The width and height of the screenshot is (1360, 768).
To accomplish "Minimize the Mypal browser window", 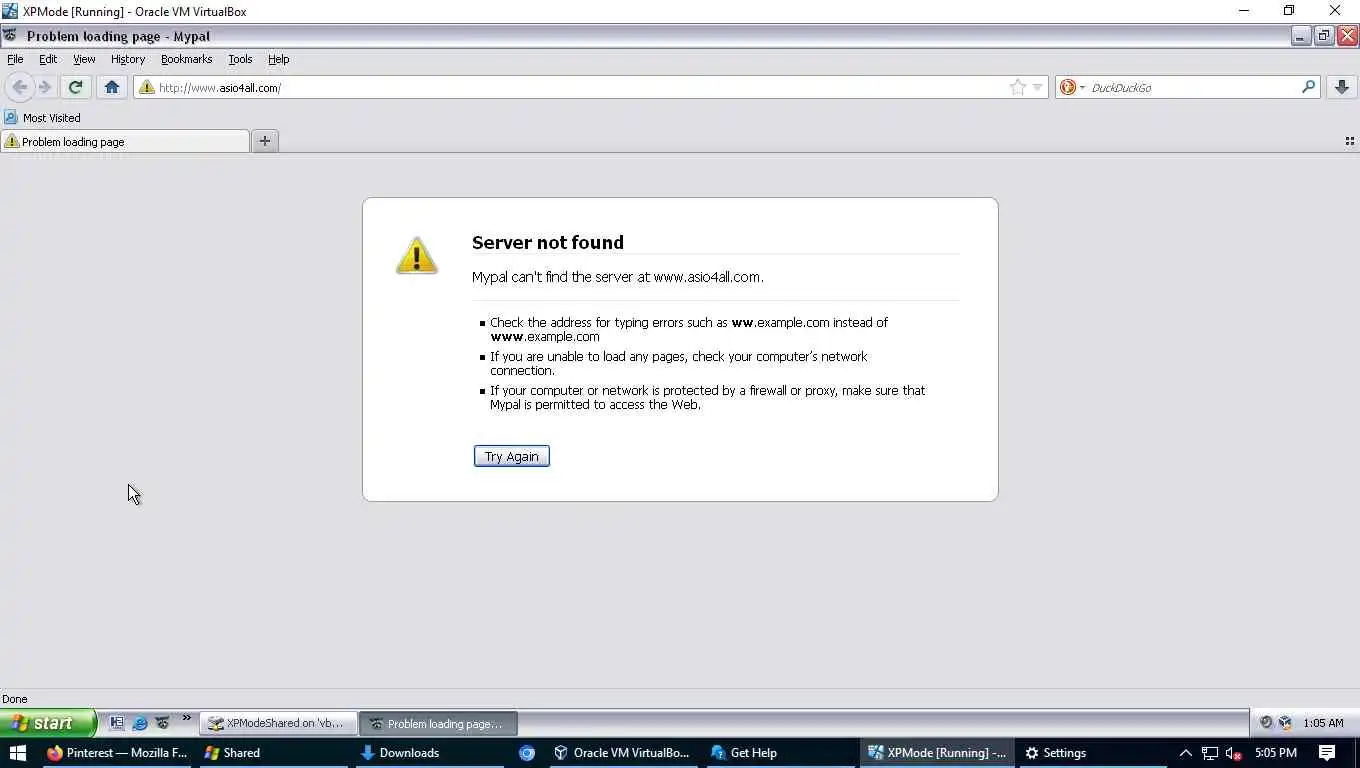I will (1300, 36).
